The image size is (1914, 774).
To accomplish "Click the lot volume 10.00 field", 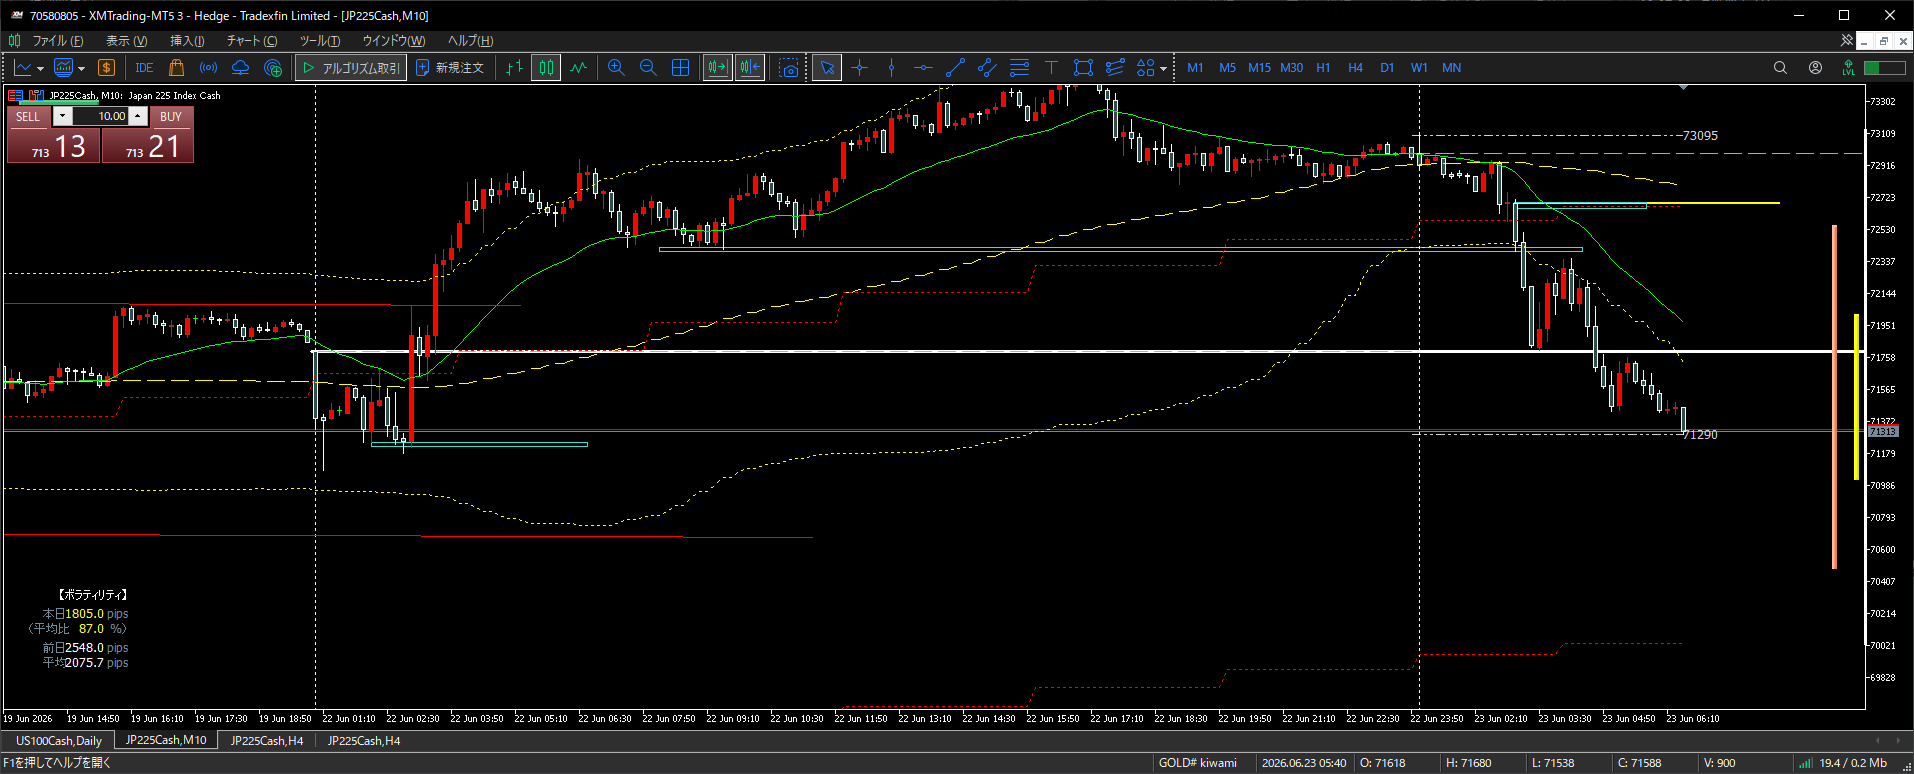I will (100, 116).
